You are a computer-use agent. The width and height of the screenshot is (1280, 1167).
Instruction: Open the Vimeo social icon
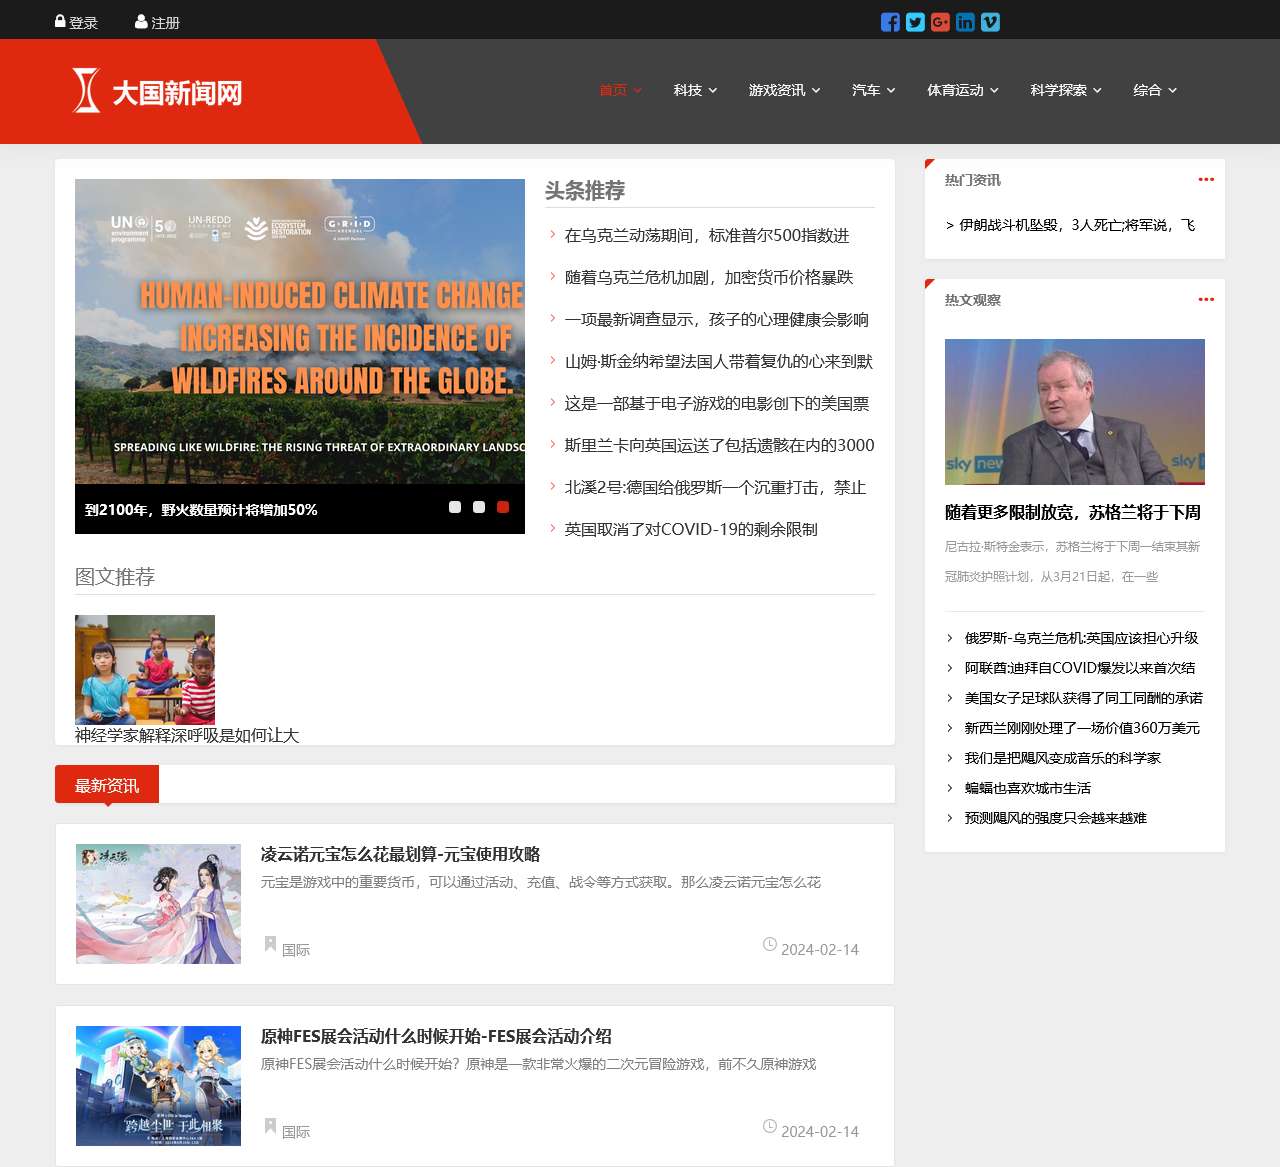pyautogui.click(x=990, y=21)
